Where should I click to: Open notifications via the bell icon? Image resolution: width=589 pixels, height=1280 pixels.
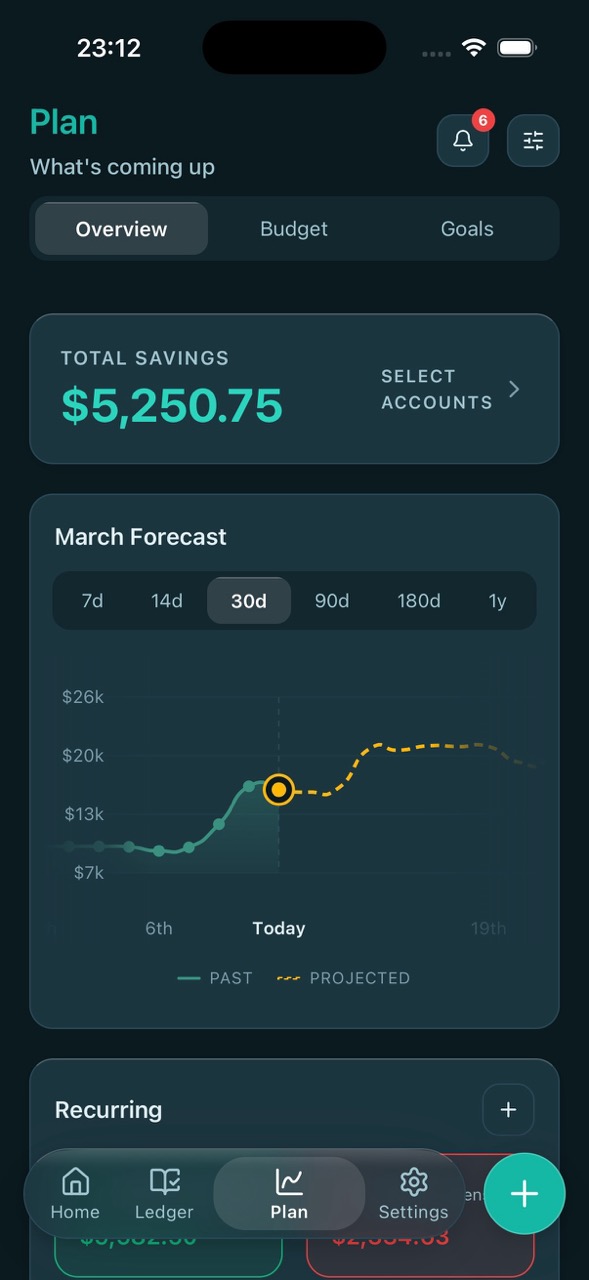[462, 140]
